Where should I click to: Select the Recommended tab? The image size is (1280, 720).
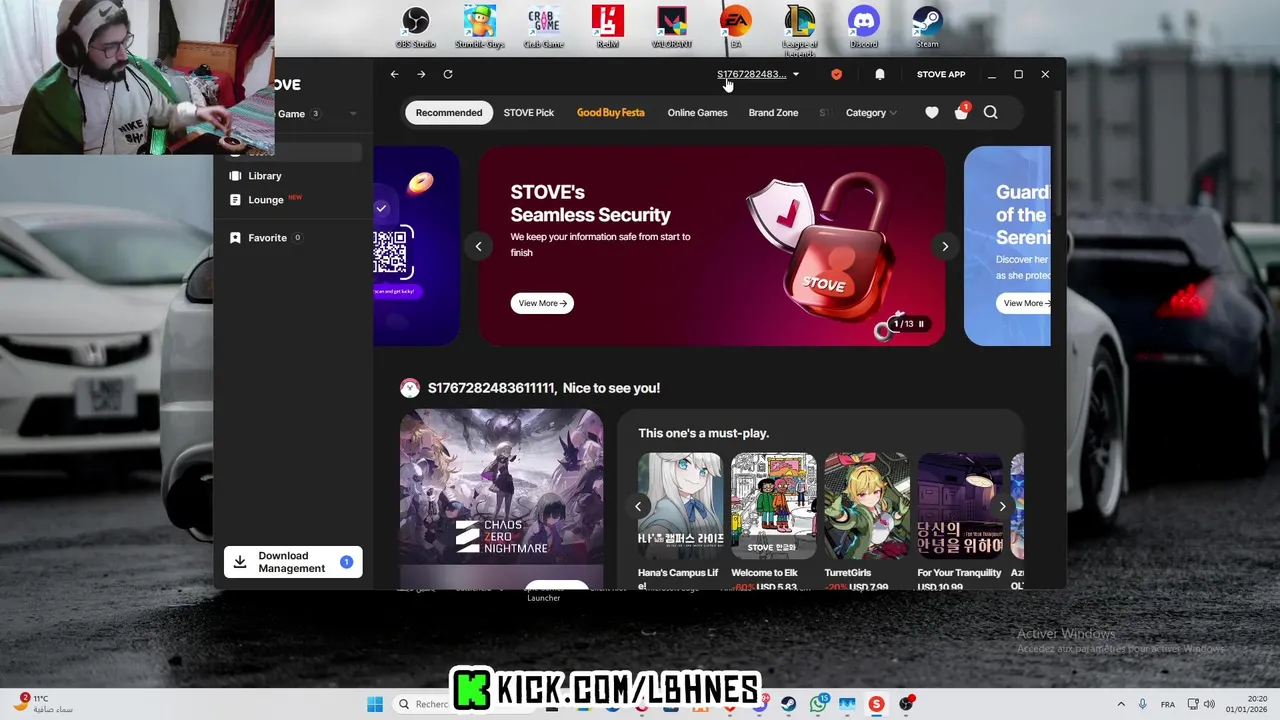pyautogui.click(x=449, y=113)
